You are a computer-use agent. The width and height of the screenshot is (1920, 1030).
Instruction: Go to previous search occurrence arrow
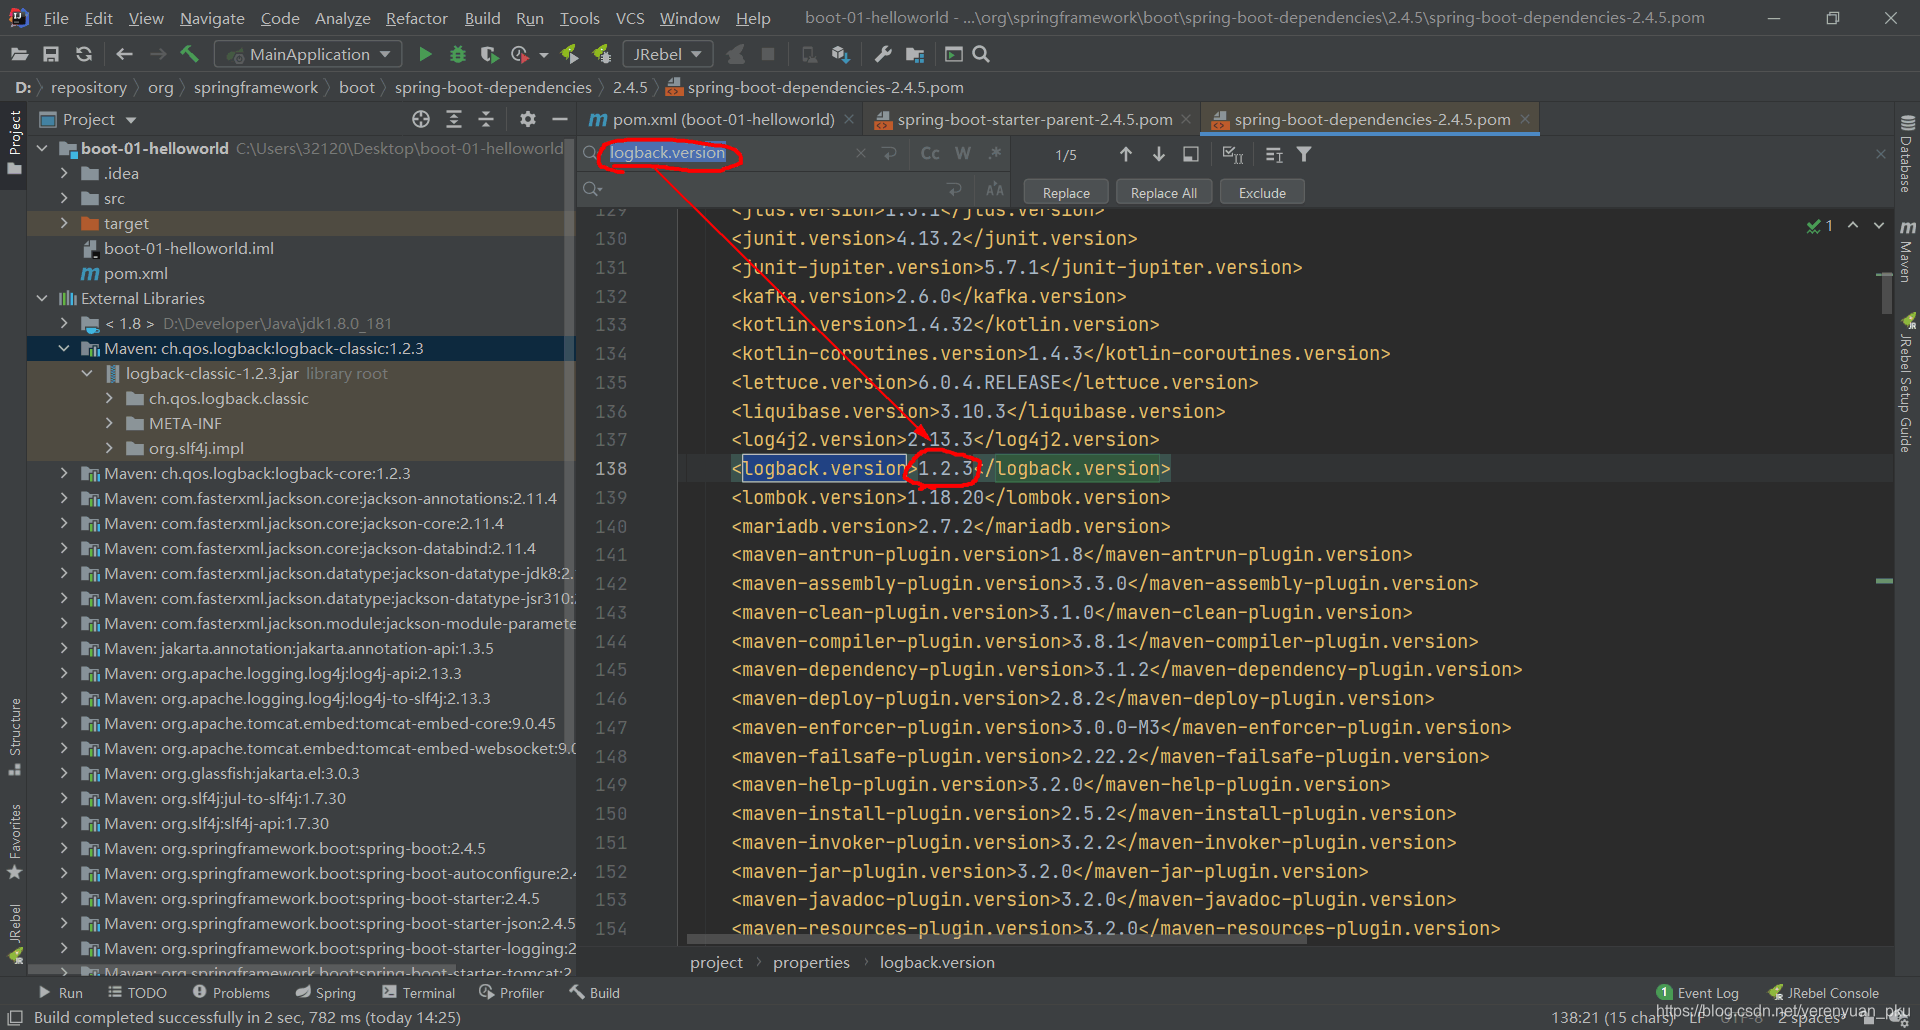pyautogui.click(x=1126, y=154)
